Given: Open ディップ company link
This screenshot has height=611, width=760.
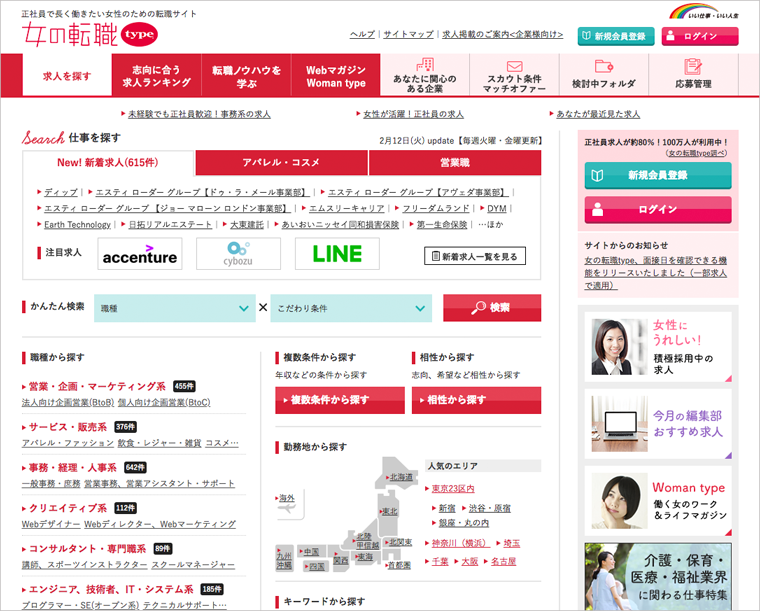Looking at the screenshot, I should [60, 192].
